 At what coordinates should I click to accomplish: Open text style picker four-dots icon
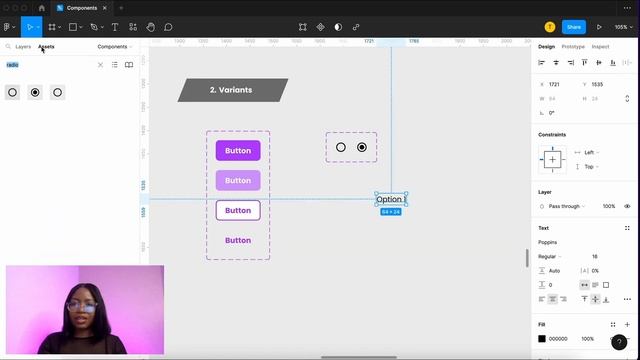pos(627,228)
